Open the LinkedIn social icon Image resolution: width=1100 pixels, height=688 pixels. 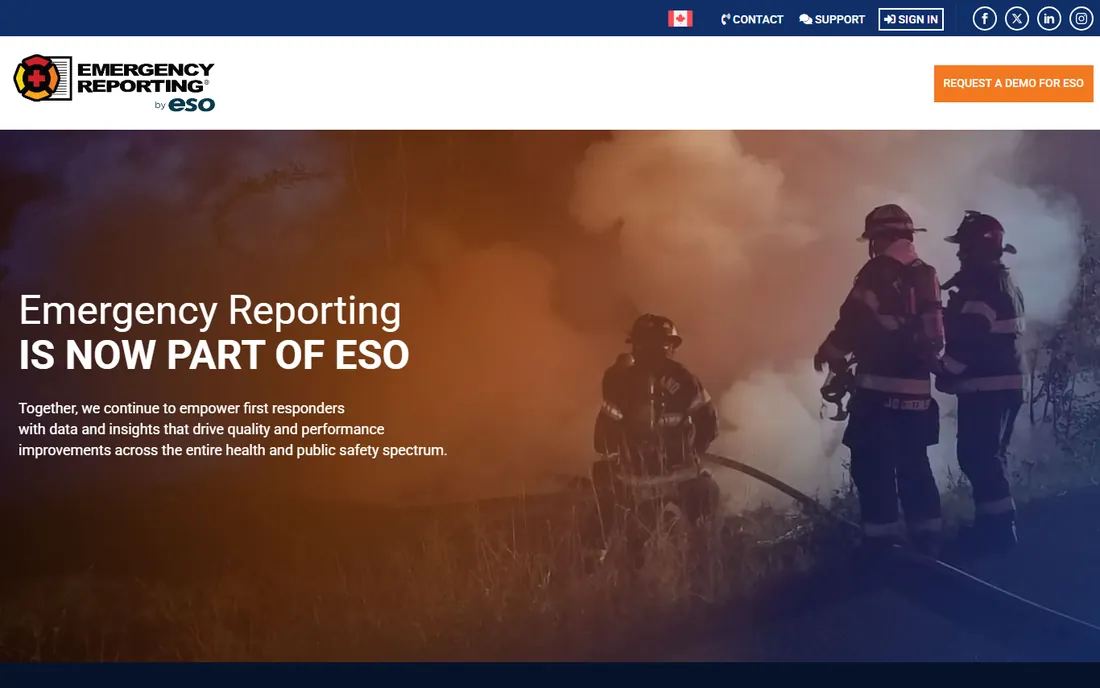pyautogui.click(x=1049, y=19)
